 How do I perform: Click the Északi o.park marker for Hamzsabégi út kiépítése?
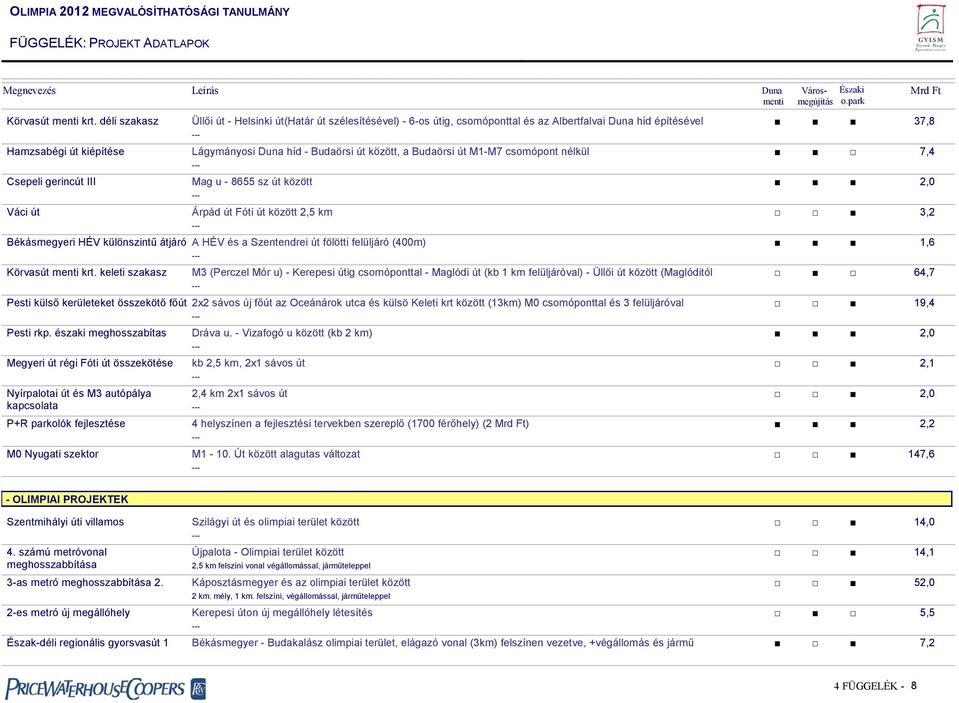point(853,152)
